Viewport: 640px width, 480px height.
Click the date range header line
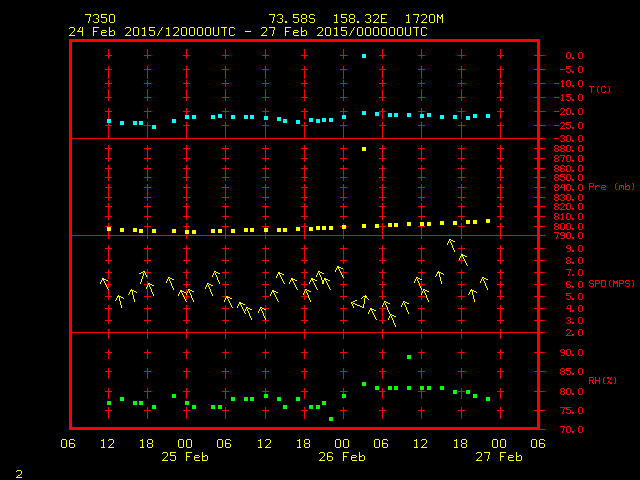[248, 32]
